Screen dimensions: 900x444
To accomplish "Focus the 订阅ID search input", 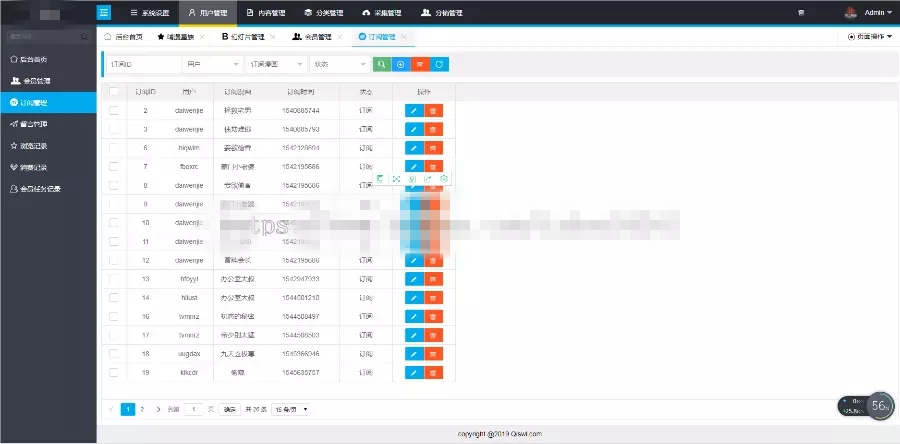I will [x=143, y=64].
